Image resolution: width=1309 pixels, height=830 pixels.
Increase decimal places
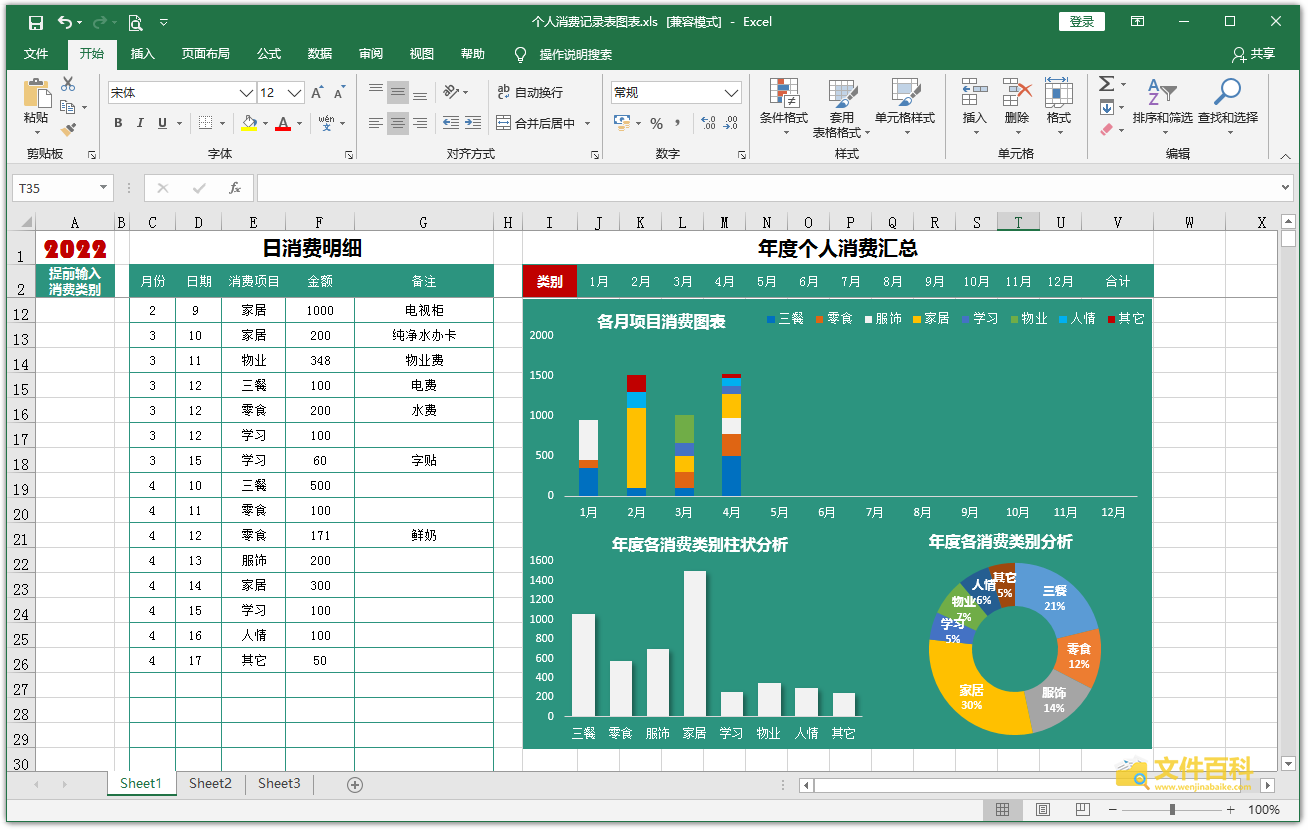point(709,123)
